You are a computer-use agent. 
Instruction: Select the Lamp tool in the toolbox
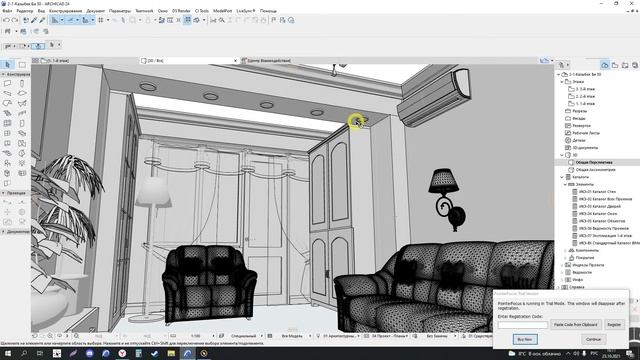tap(22, 163)
